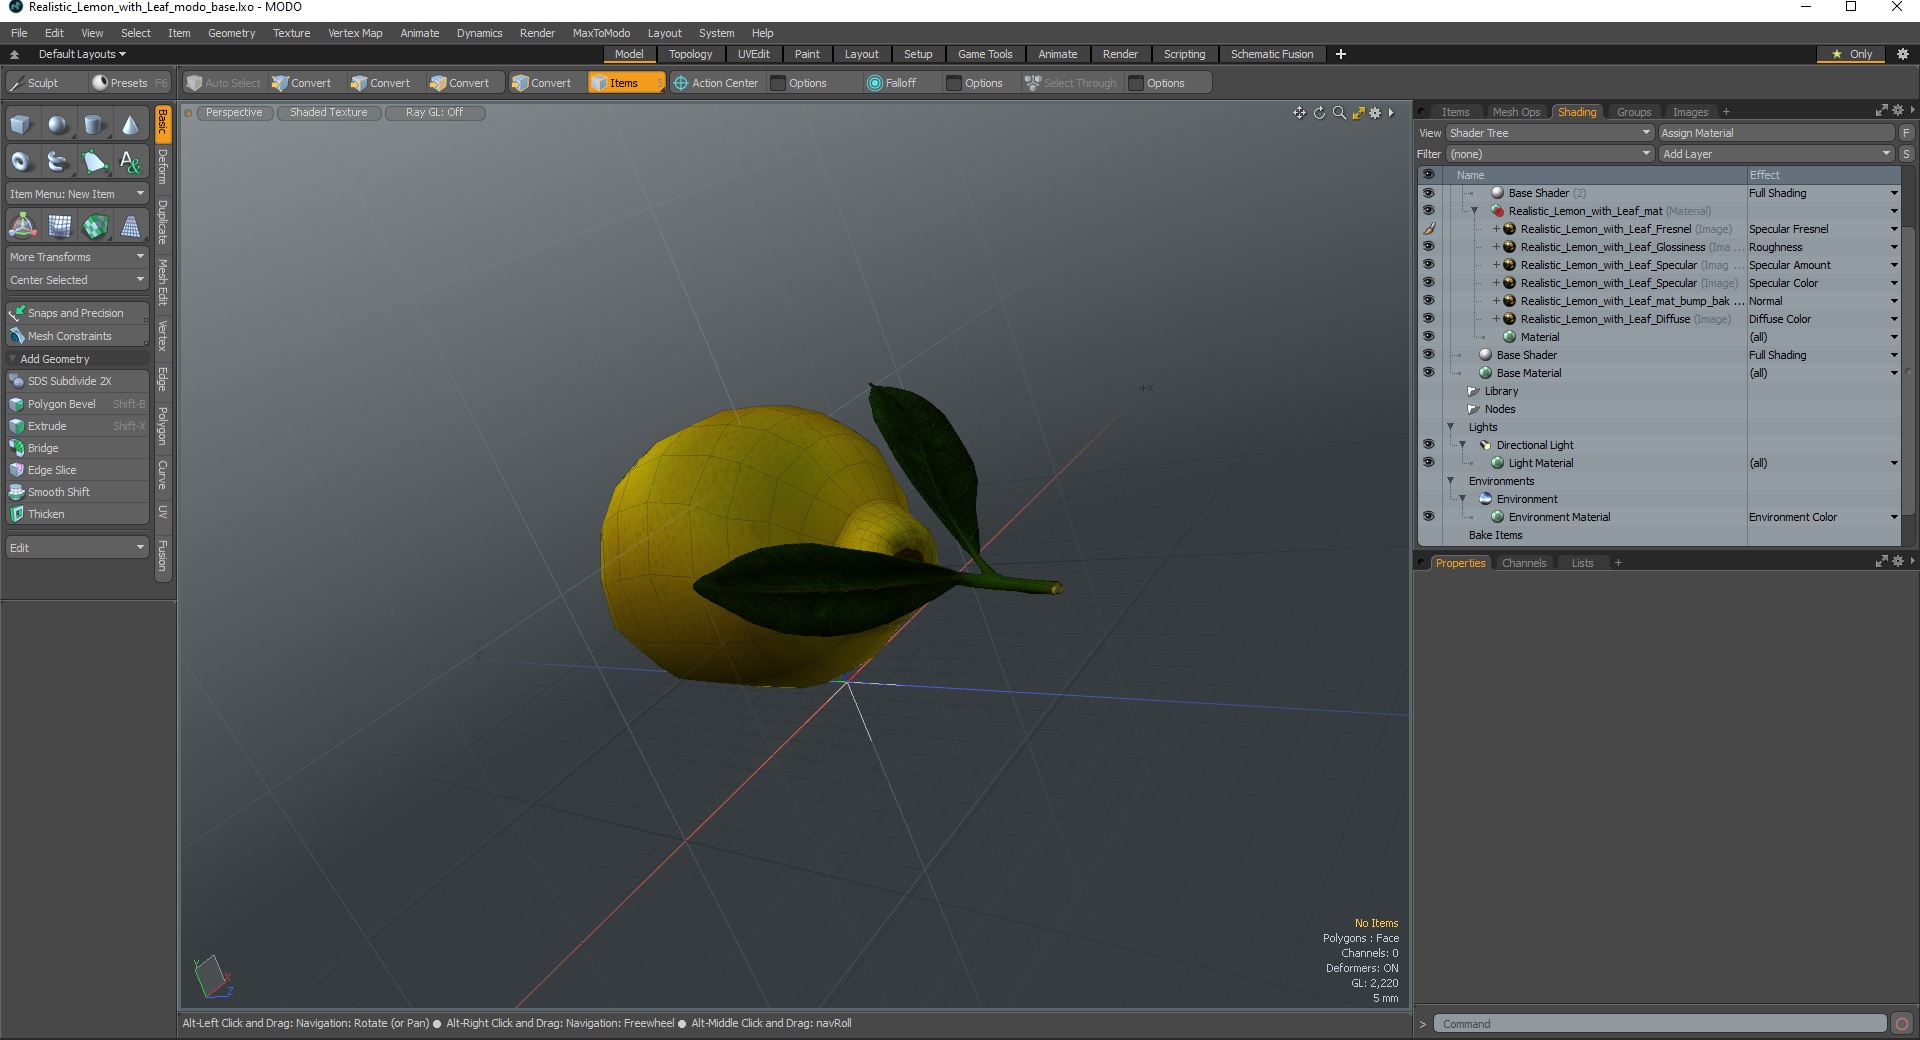Select the Torus primitive tool
The height and width of the screenshot is (1040, 1920).
pyautogui.click(x=22, y=161)
